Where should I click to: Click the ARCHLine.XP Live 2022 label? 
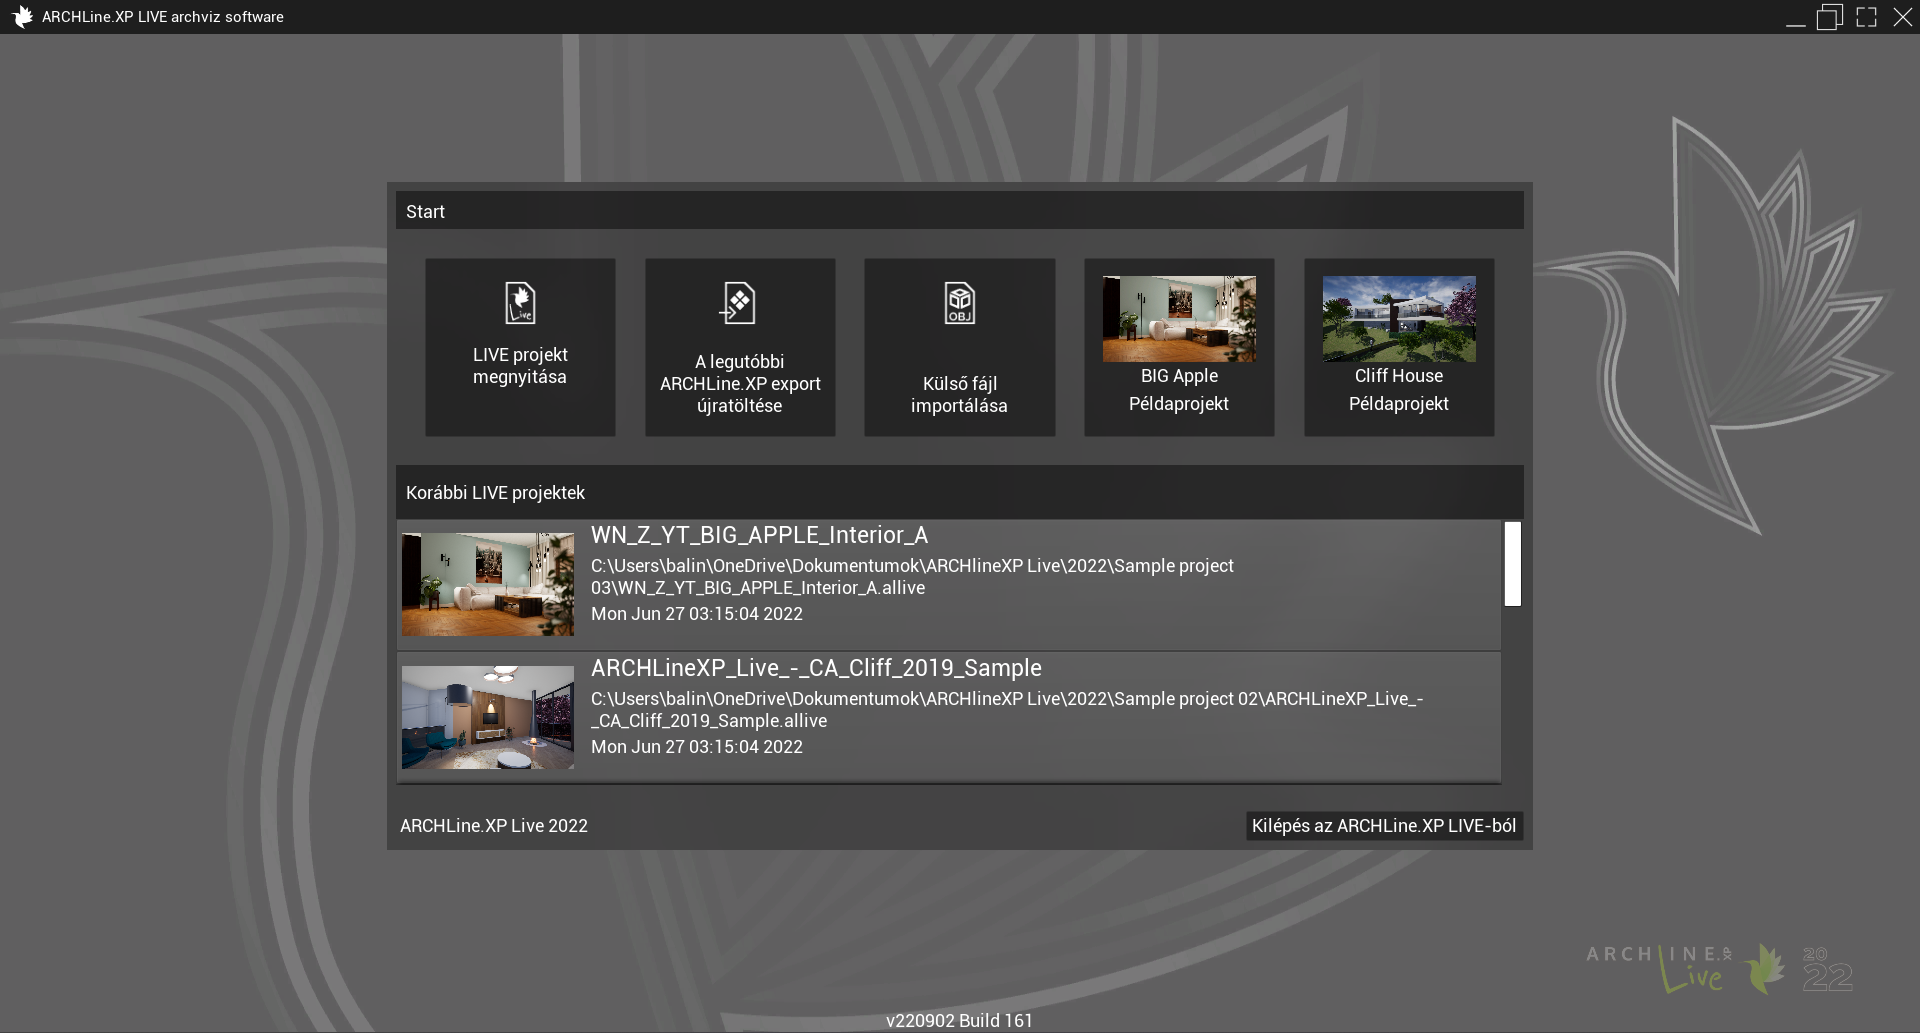point(494,826)
